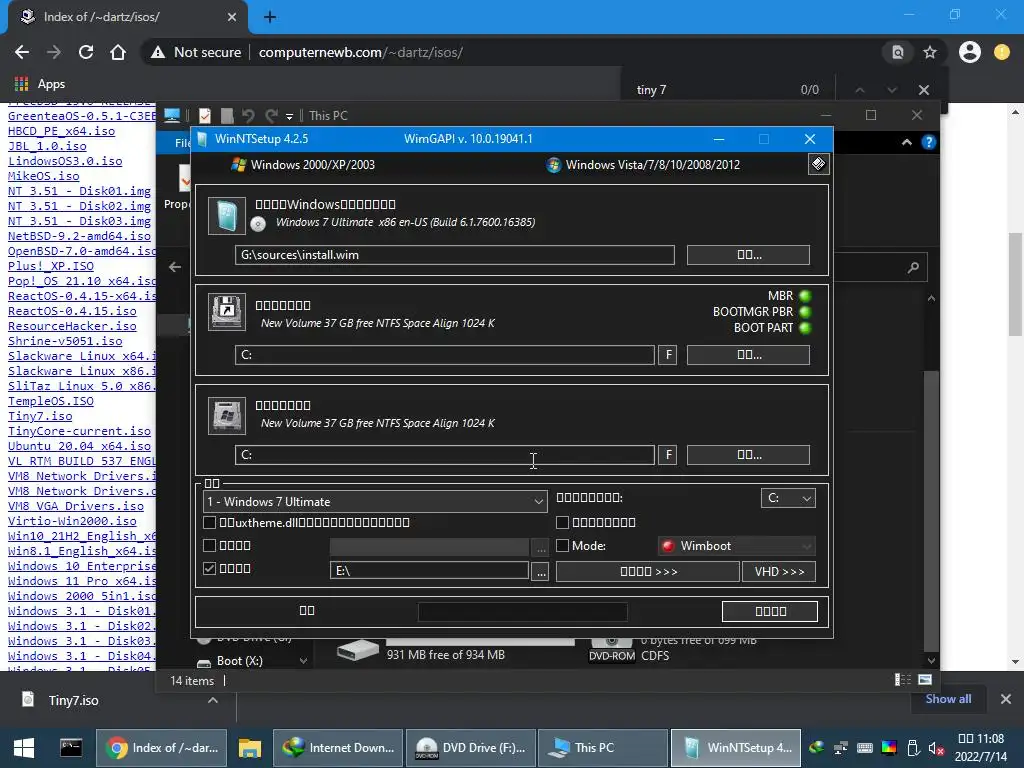Image resolution: width=1024 pixels, height=768 pixels.
Task: Open Command Prompt from the taskbar
Action: point(71,748)
